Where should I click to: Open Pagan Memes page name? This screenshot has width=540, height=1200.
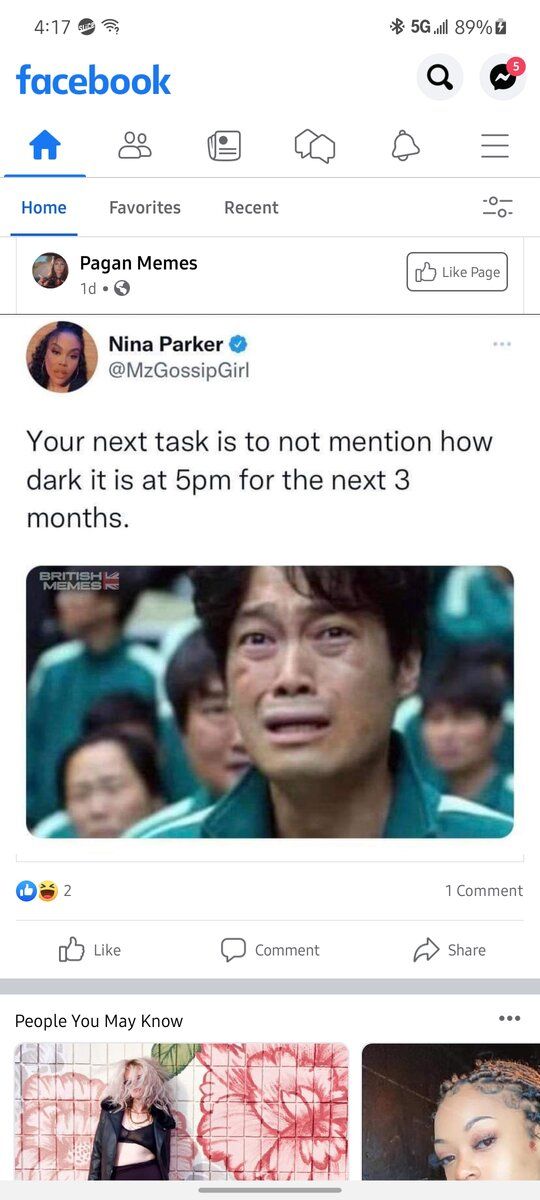(139, 263)
